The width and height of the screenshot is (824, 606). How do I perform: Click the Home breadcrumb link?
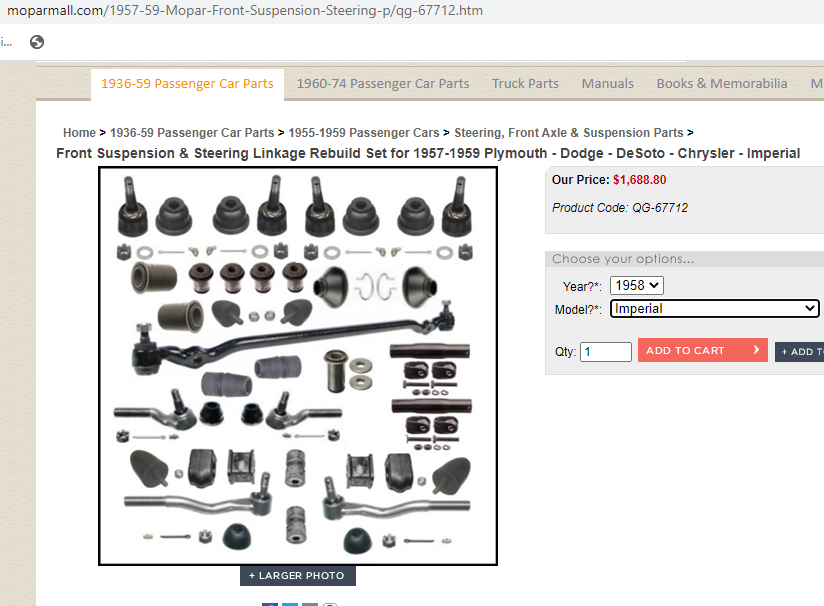tap(79, 132)
